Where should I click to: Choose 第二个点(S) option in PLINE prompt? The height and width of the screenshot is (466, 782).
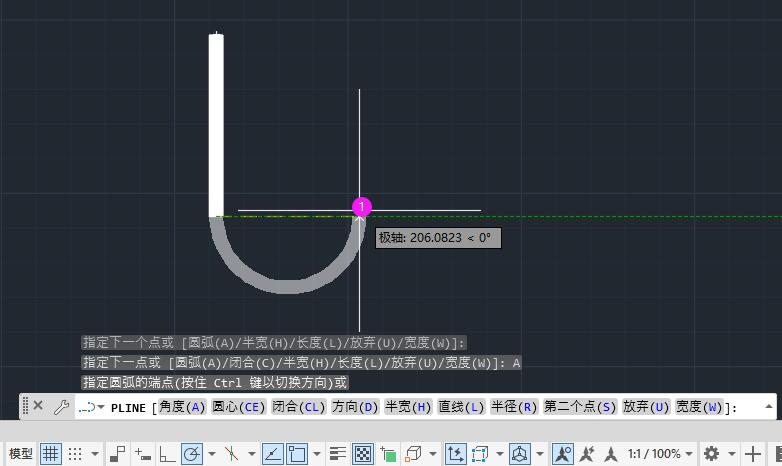[580, 407]
